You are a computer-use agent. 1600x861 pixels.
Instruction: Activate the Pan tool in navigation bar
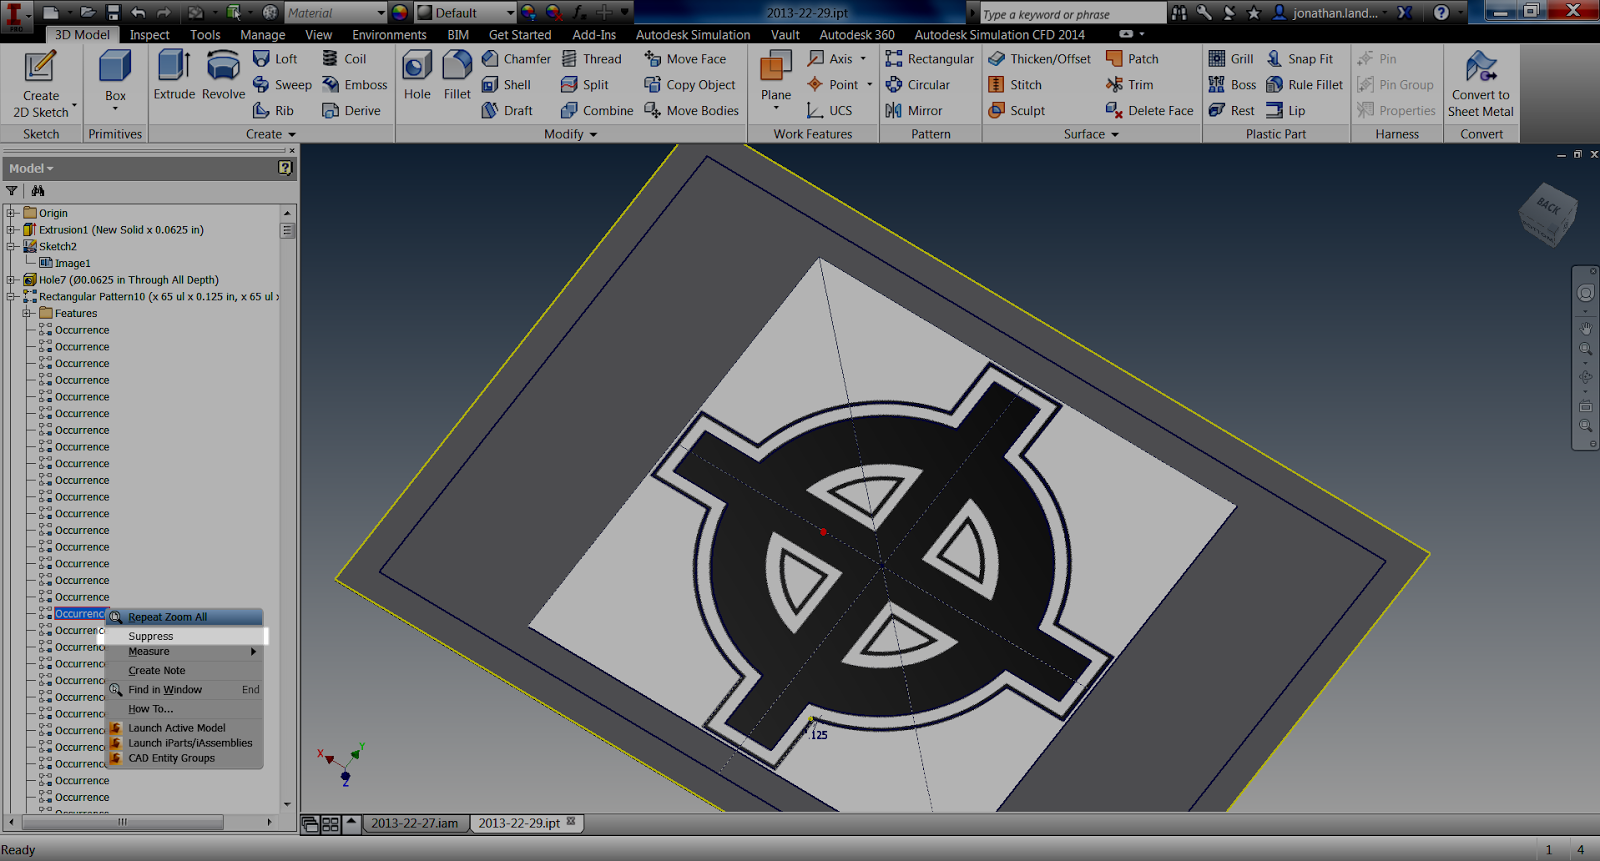pyautogui.click(x=1586, y=328)
